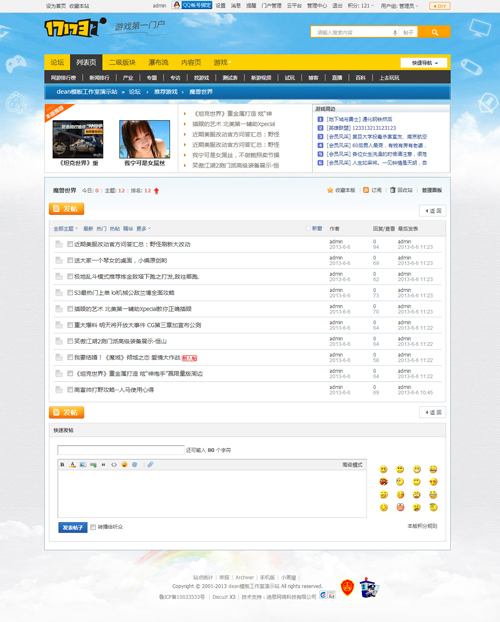Click the insert image editor icon
The image size is (500, 622).
tap(83, 465)
